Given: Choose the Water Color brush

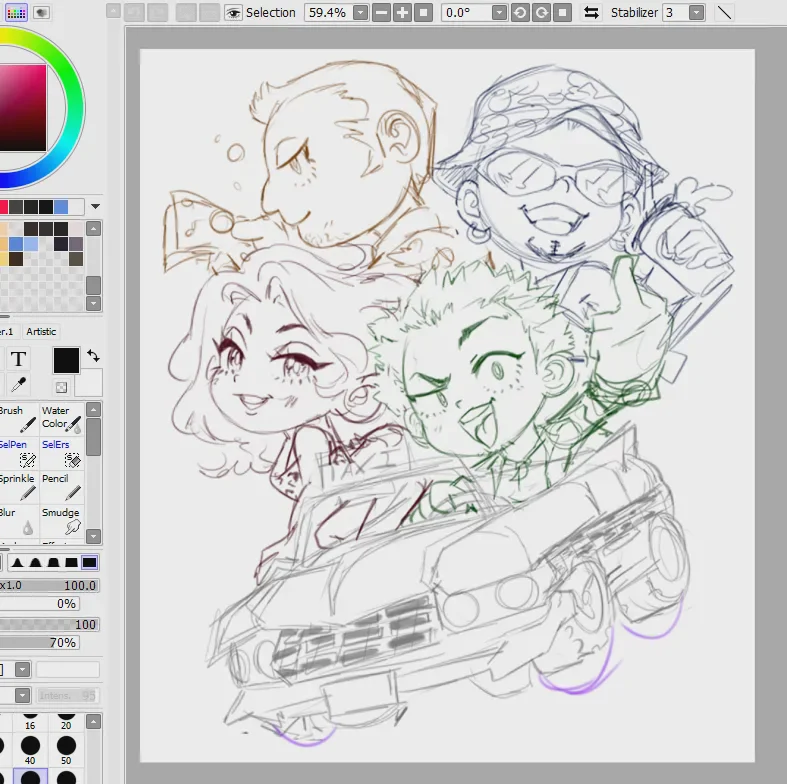Looking at the screenshot, I should tap(61, 418).
